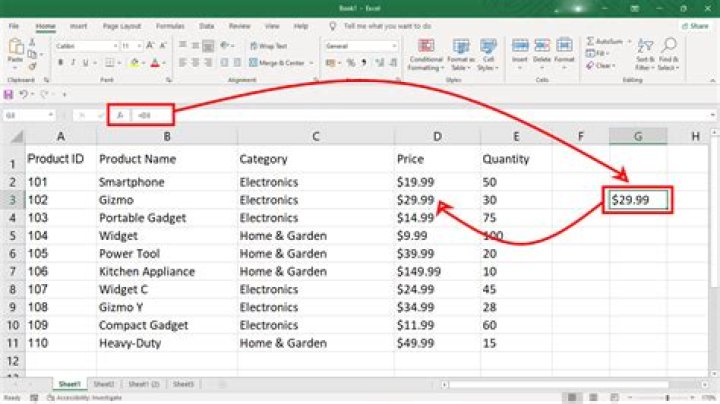Click the Sort & Filter icon
720x404 pixels.
(645, 46)
